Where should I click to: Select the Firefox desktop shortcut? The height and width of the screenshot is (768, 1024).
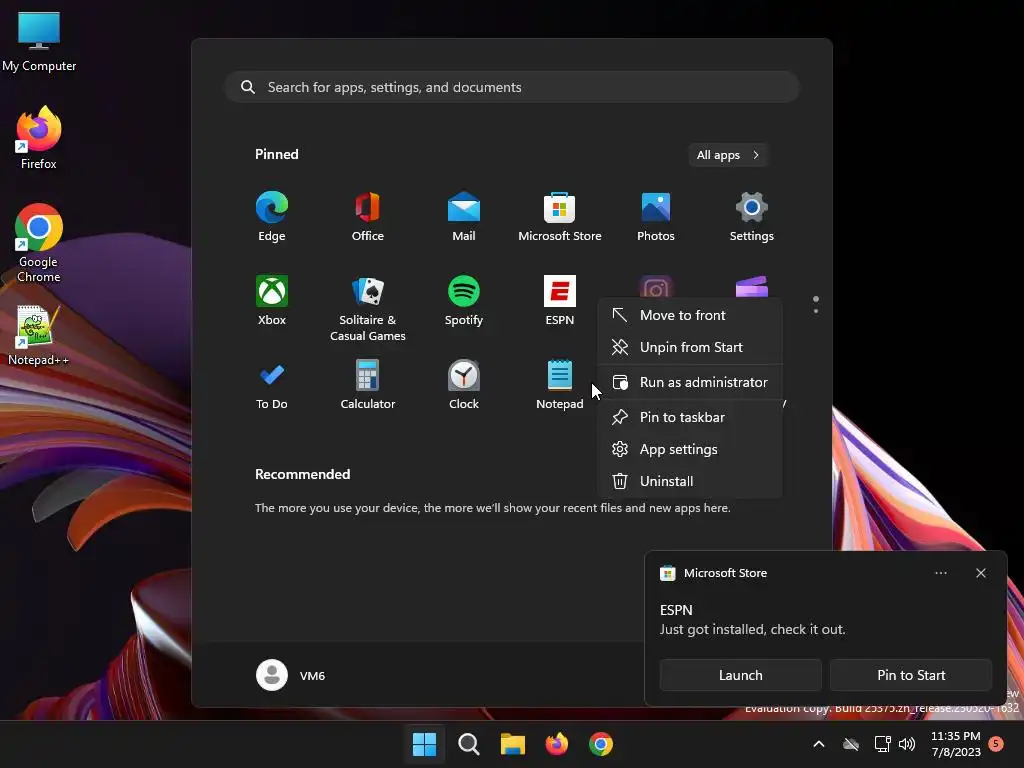click(x=39, y=138)
